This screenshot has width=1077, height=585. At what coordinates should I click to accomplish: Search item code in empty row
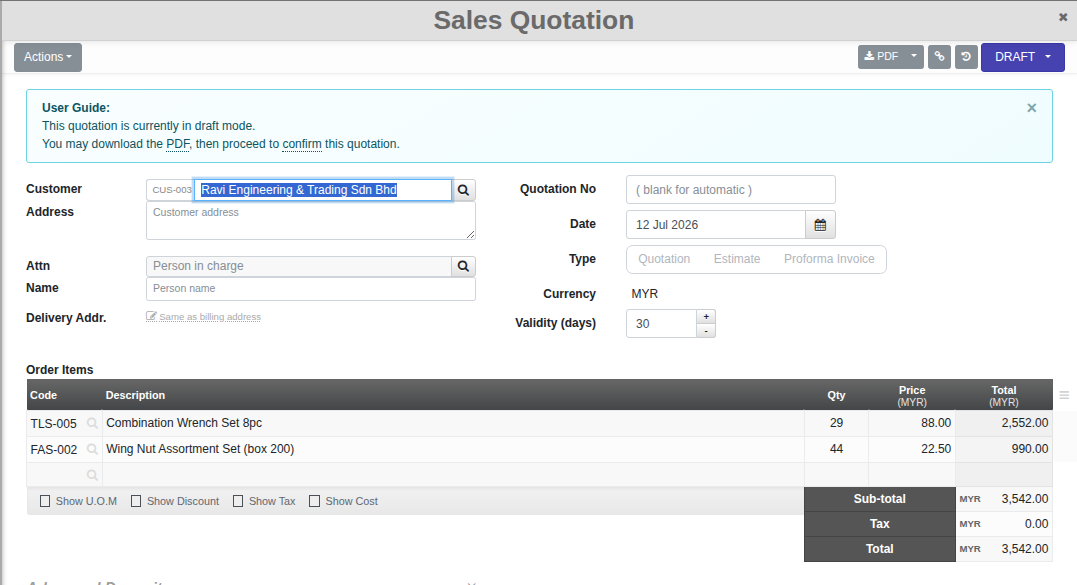click(x=92, y=475)
